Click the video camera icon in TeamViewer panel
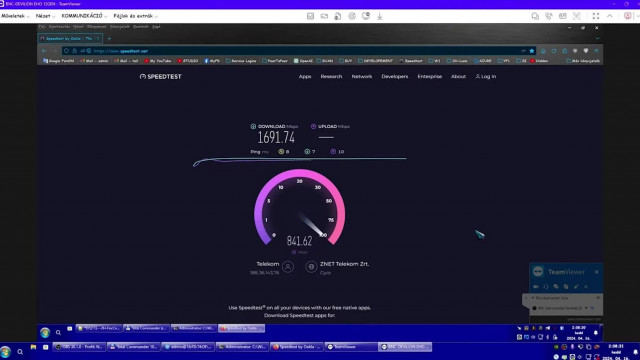This screenshot has height=360, width=640. pos(536,287)
